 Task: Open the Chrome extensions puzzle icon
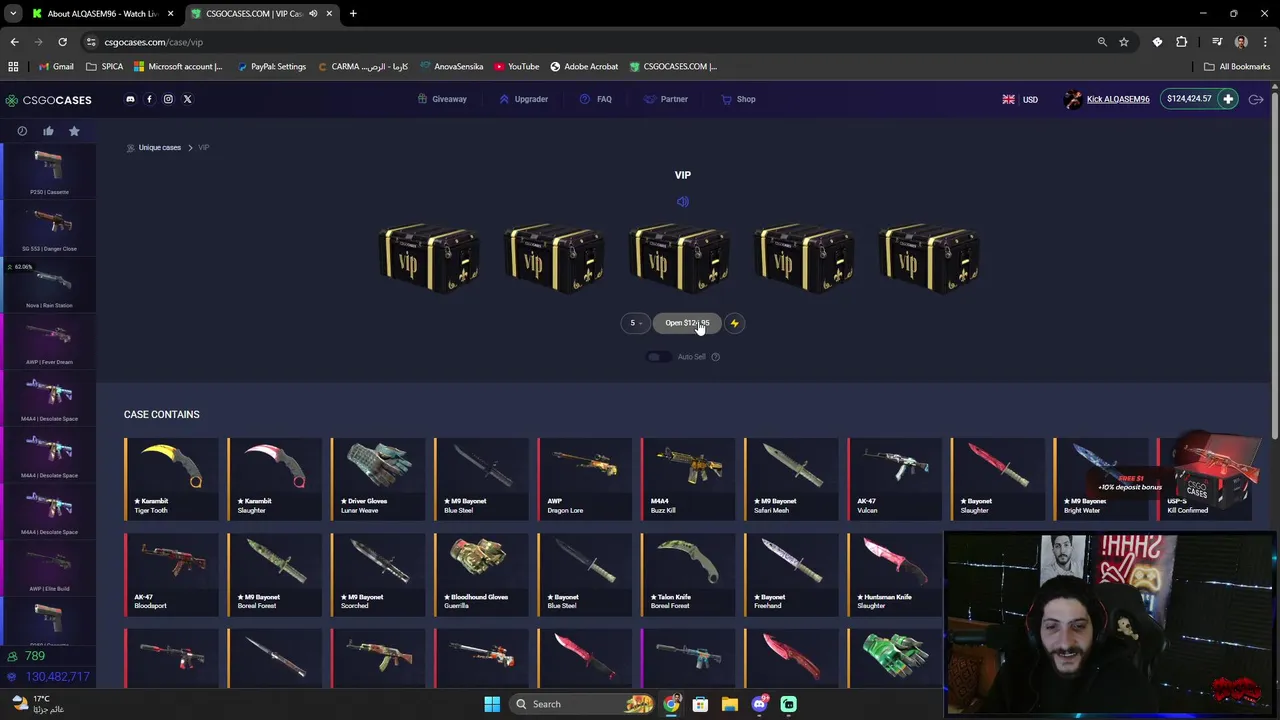click(1182, 42)
